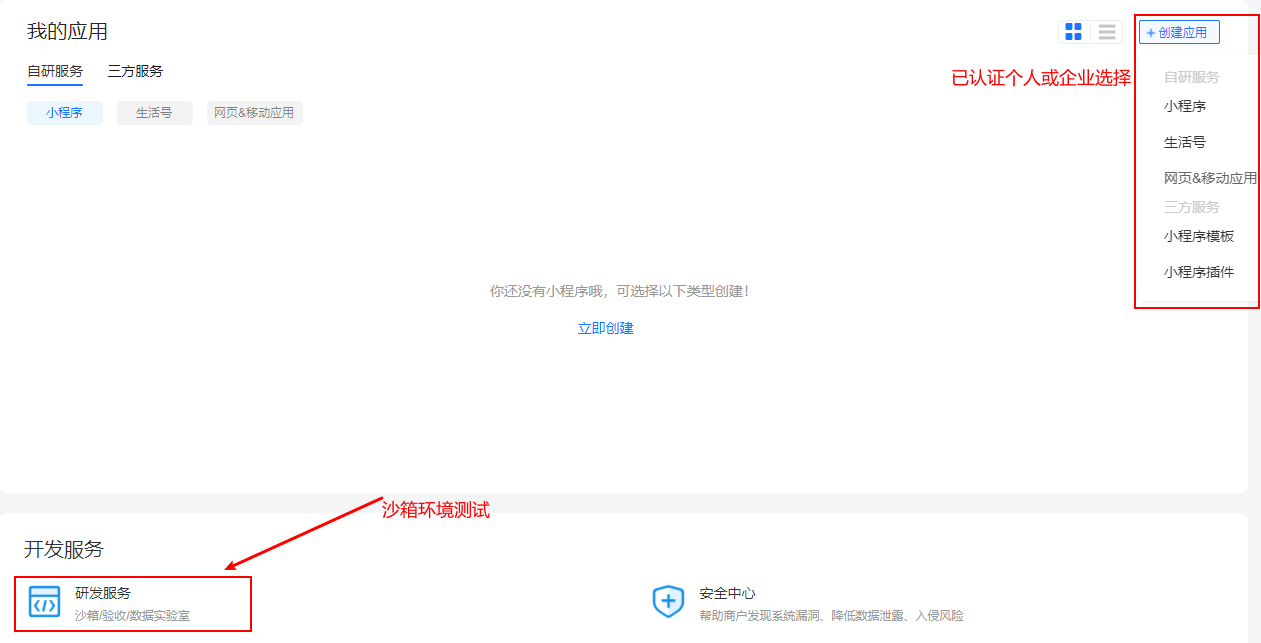Screen dimensions: 1261x643
Task: Filter by 网页&移动应用 pill
Action: click(254, 113)
